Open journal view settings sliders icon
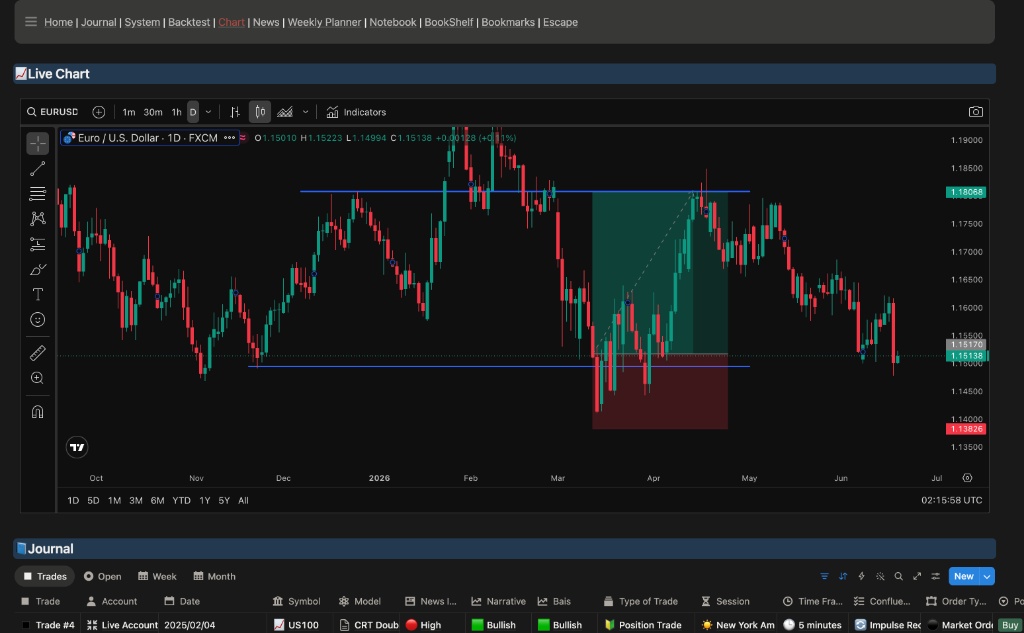 [935, 576]
